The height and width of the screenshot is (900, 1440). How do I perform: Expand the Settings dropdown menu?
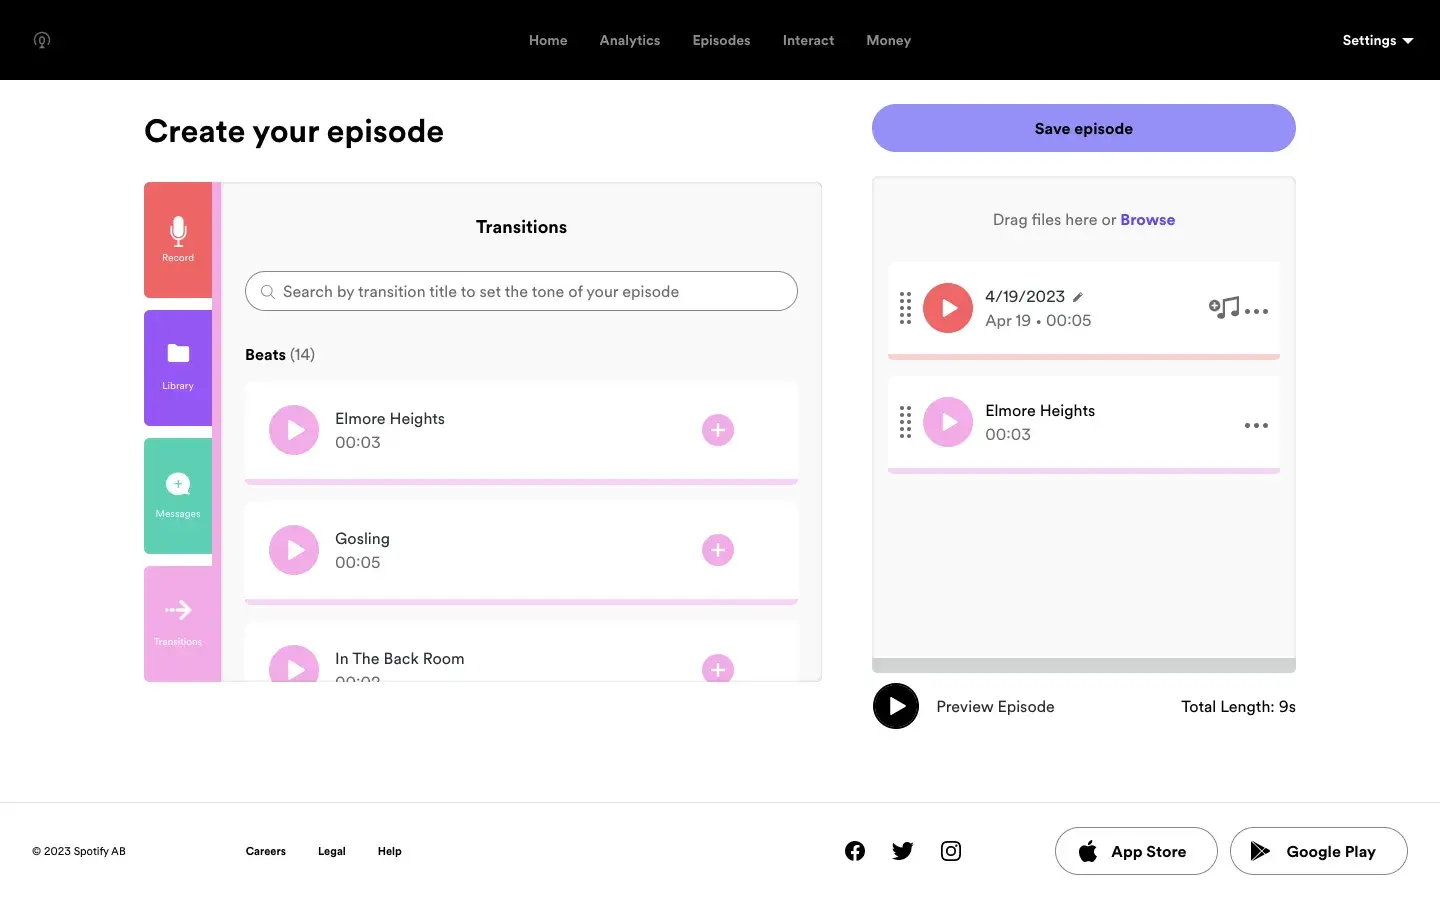click(x=1377, y=40)
